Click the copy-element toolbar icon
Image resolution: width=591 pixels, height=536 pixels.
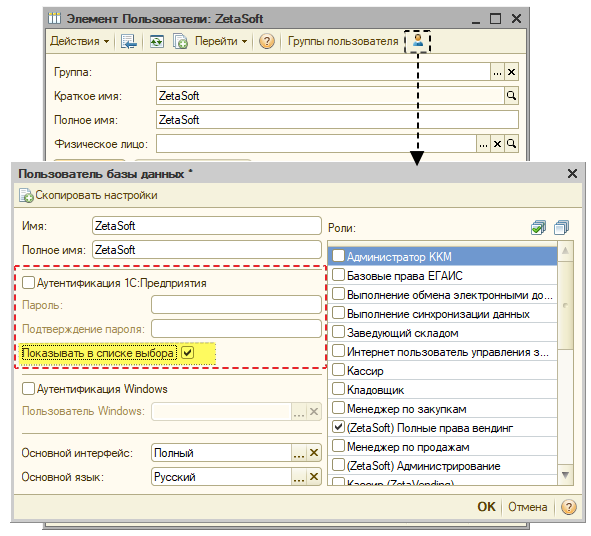click(x=180, y=41)
